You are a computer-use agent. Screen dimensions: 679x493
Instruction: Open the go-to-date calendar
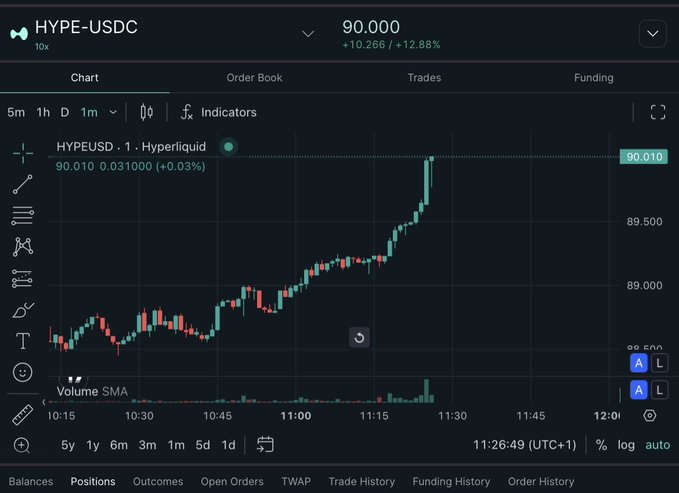pos(265,444)
